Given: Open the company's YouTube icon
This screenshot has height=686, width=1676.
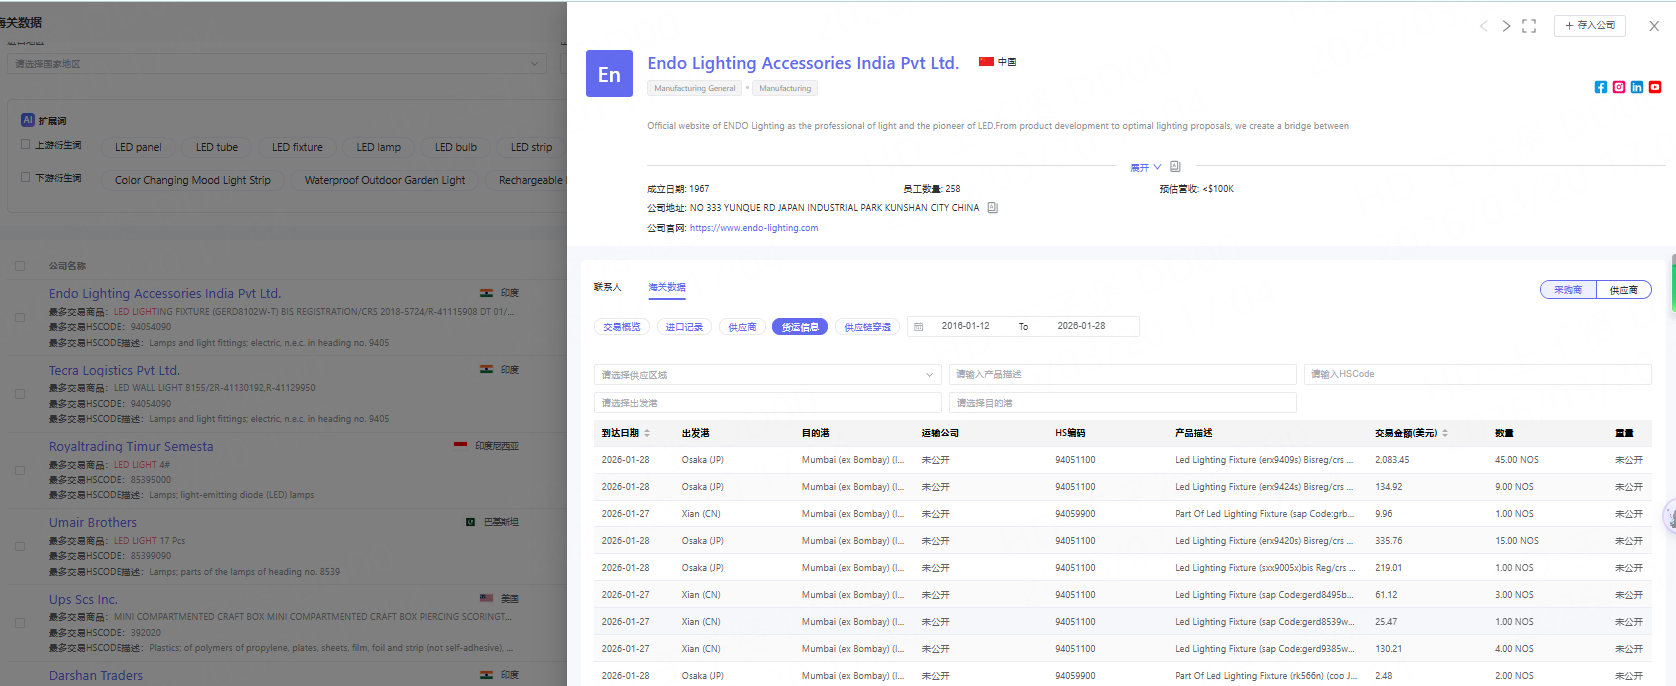Looking at the screenshot, I should pyautogui.click(x=1655, y=87).
